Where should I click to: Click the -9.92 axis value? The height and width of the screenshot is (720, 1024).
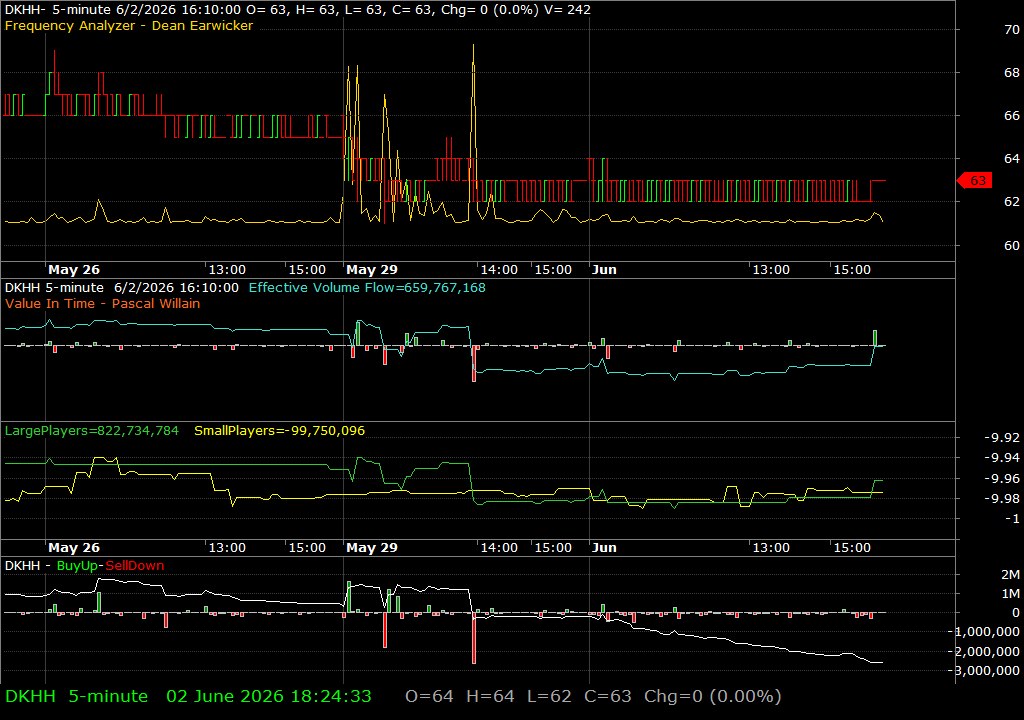[1002, 438]
